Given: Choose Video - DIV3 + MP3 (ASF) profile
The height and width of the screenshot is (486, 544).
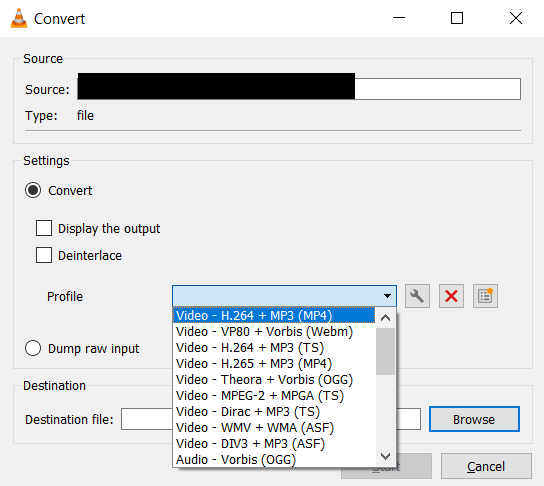Looking at the screenshot, I should [x=274, y=443].
